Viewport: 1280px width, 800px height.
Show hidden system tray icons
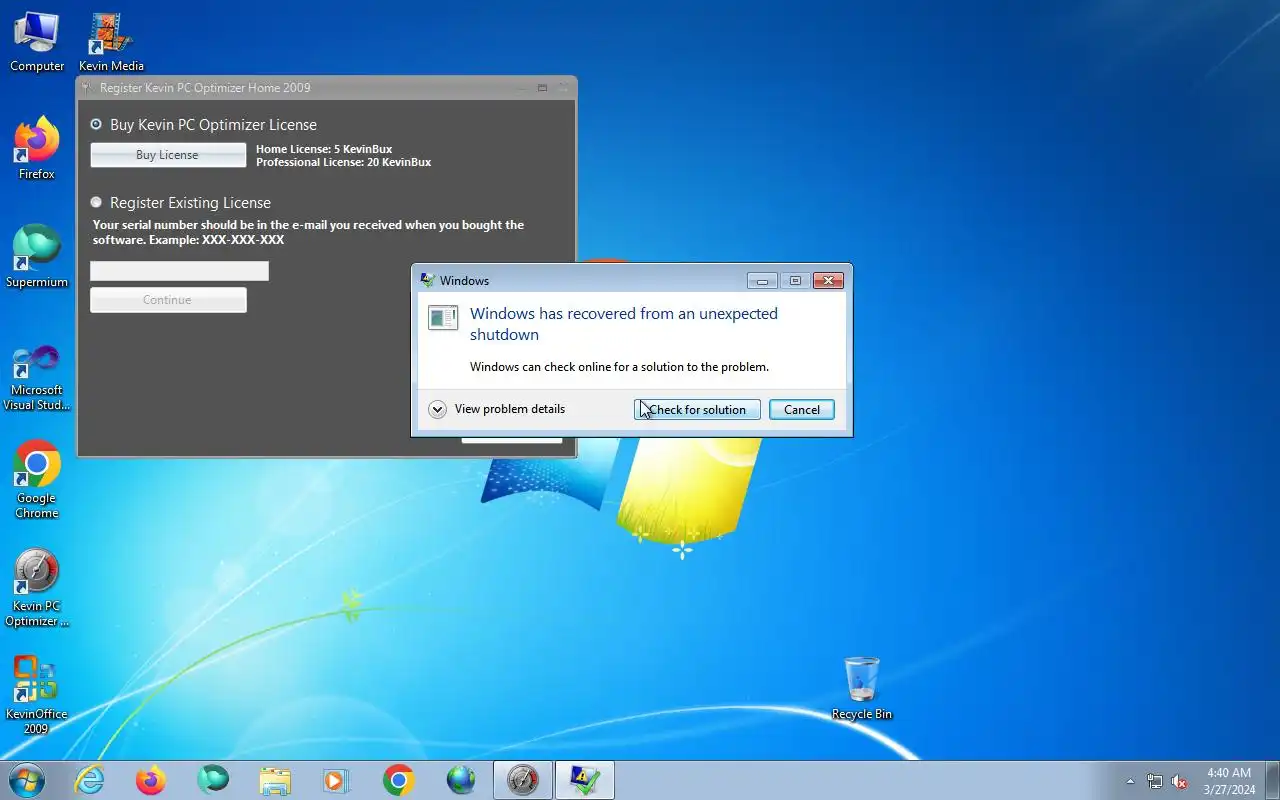(x=1130, y=781)
